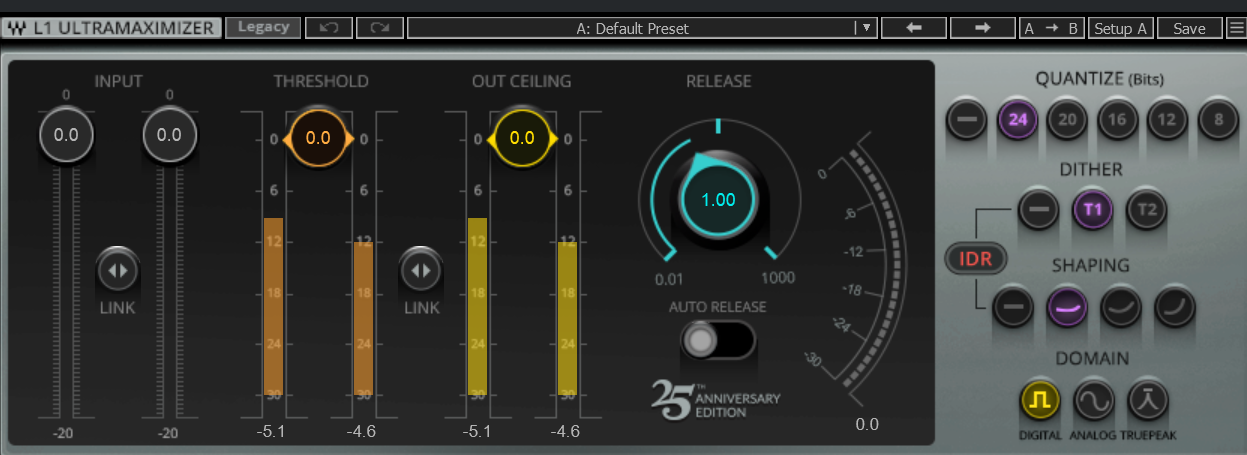Click the left Out Ceiling meter value -5.1

(475, 432)
